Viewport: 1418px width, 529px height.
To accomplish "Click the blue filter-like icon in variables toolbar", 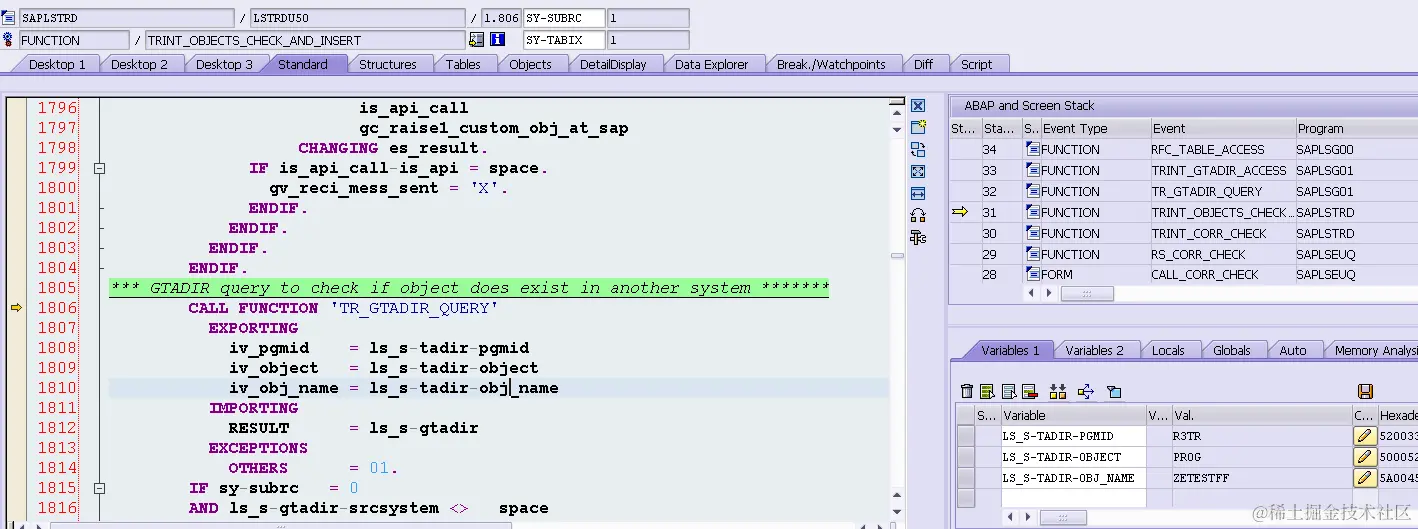I will 1114,391.
